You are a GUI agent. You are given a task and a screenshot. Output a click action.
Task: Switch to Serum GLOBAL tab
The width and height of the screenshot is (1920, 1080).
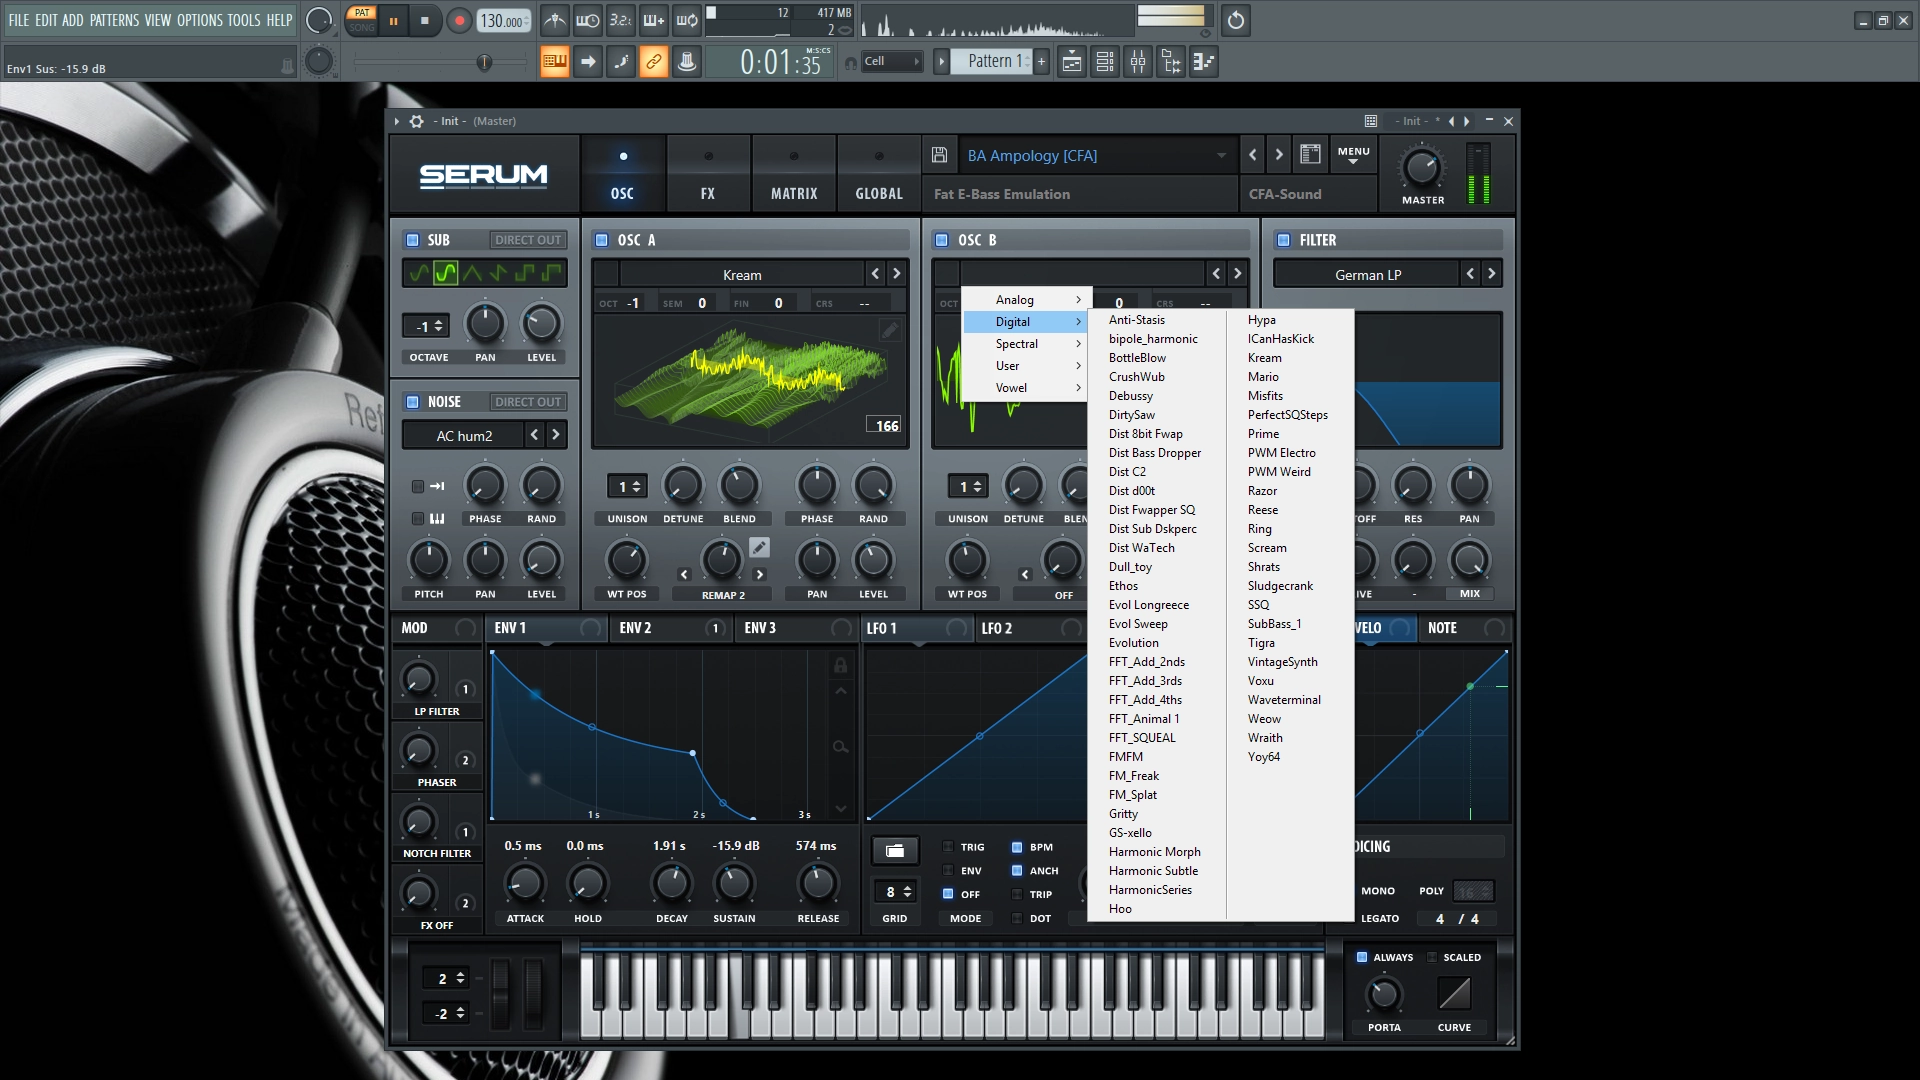(x=879, y=174)
